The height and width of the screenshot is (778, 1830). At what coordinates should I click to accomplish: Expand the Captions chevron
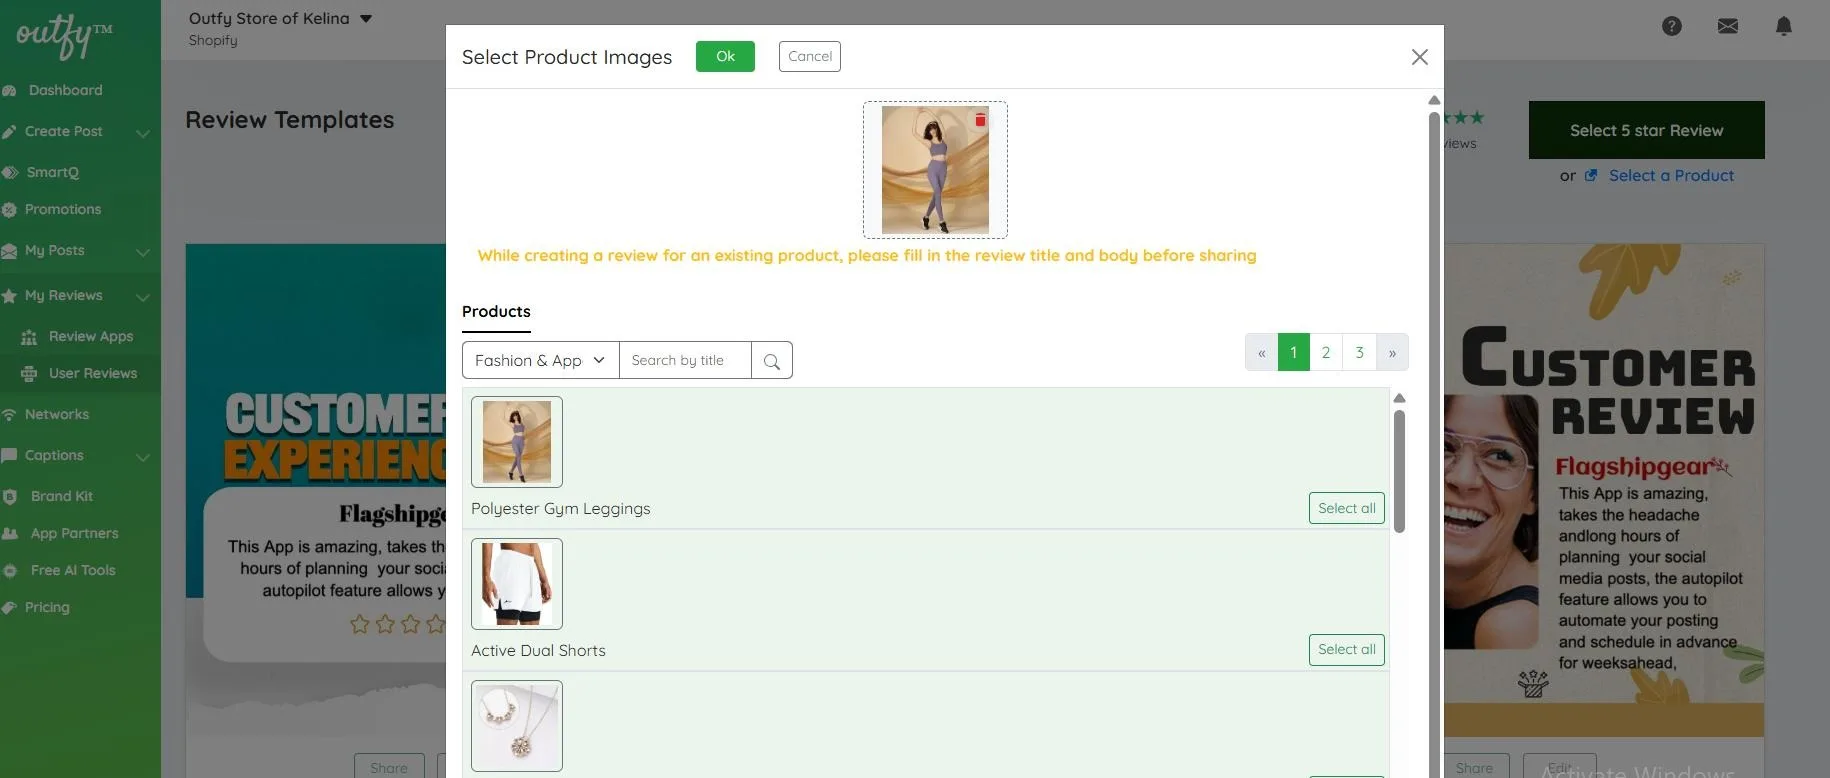143,457
